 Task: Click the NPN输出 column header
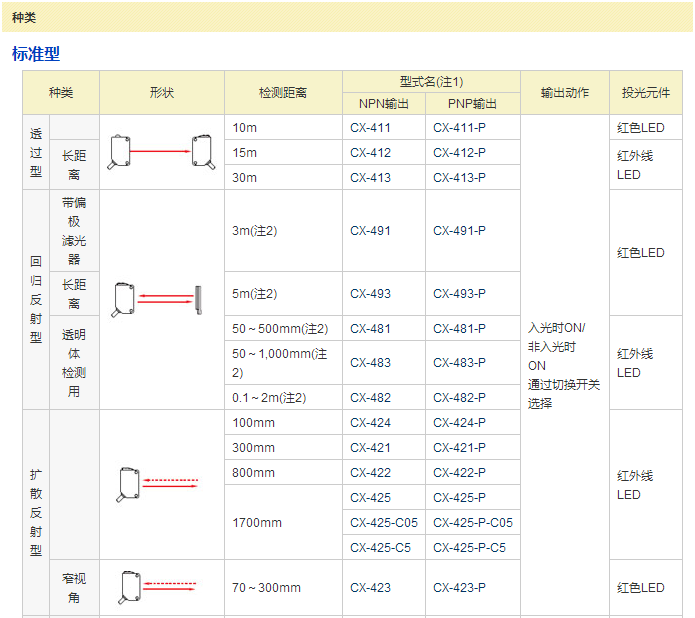(384, 103)
